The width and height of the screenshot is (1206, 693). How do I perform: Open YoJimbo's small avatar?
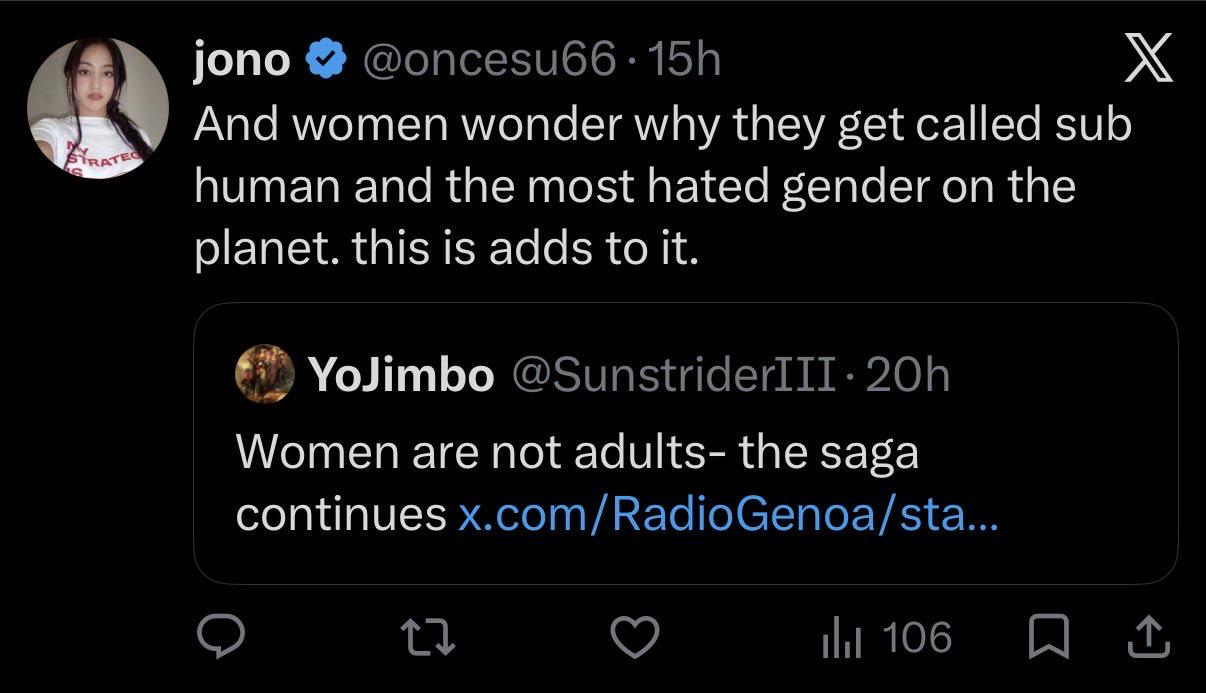click(264, 375)
